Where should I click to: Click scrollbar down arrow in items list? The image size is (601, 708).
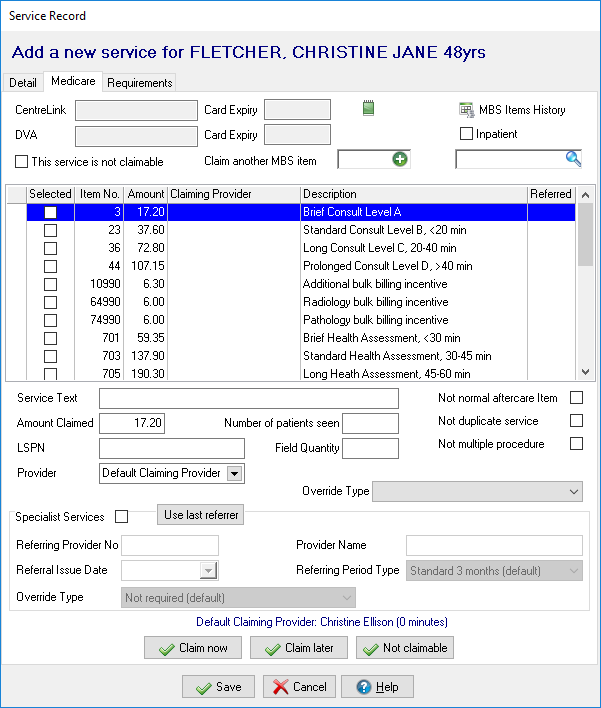click(586, 372)
